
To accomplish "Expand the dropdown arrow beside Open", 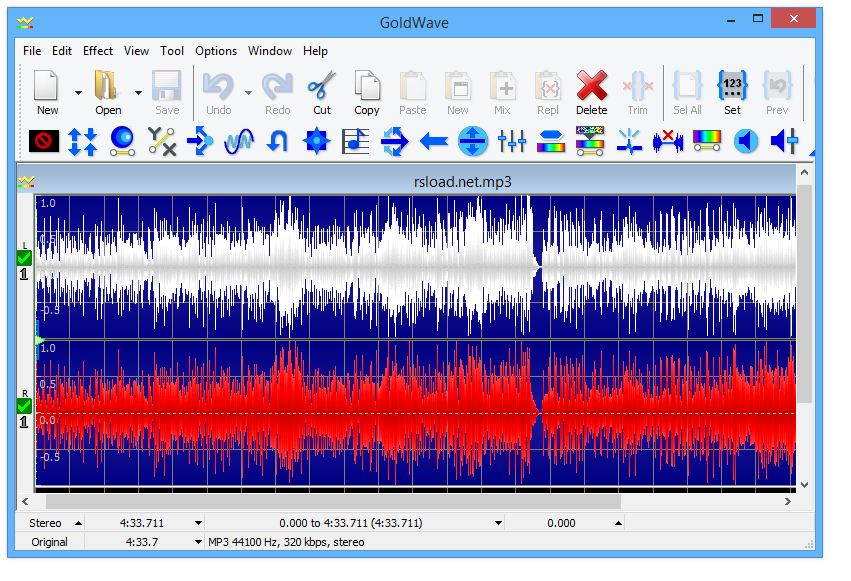I will click(x=138, y=92).
